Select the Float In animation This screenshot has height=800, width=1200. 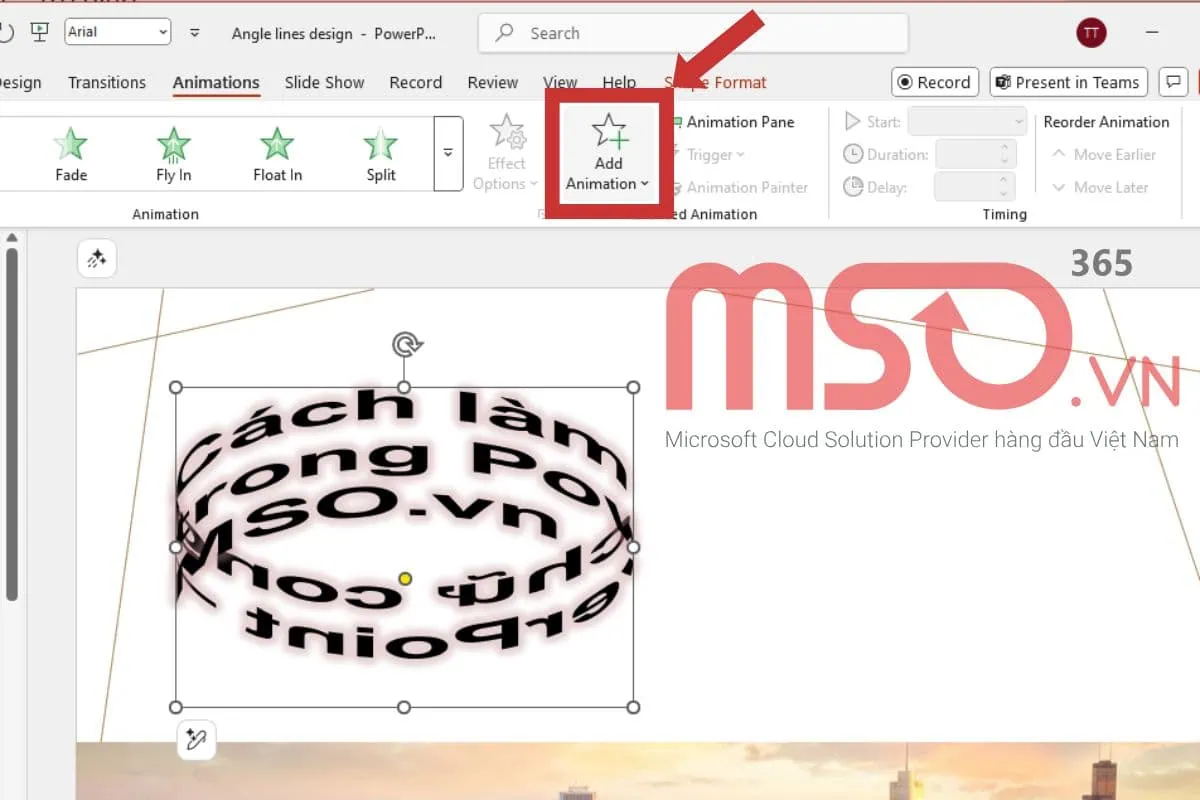pyautogui.click(x=277, y=154)
